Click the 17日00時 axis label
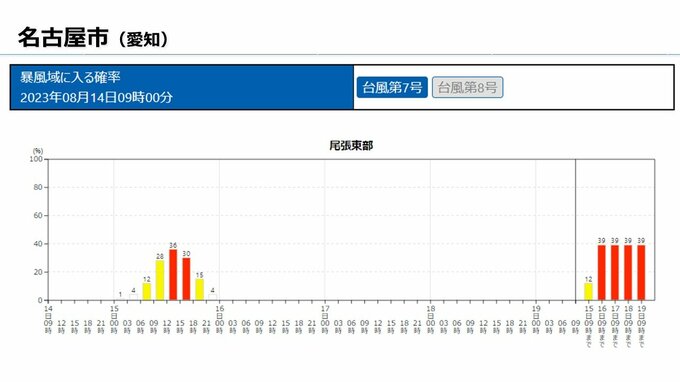Viewport: 680px width, 382px height. pos(325,320)
